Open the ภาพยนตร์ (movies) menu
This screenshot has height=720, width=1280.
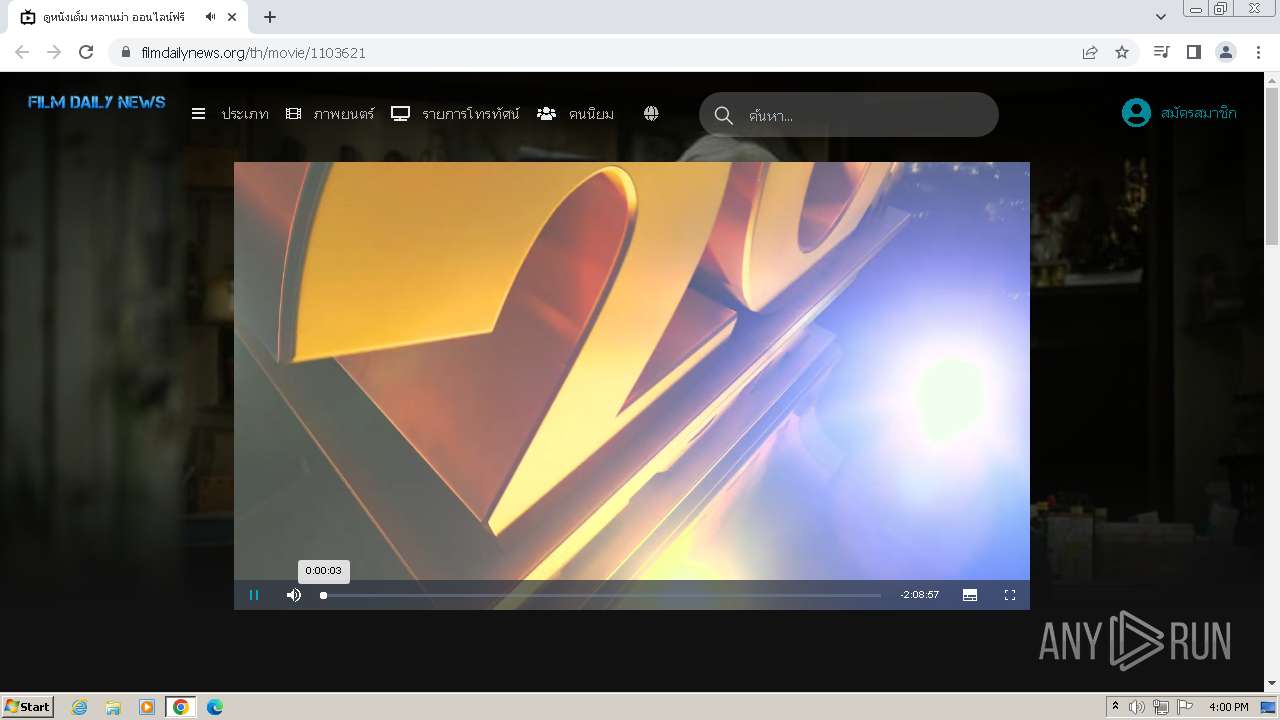(x=344, y=114)
